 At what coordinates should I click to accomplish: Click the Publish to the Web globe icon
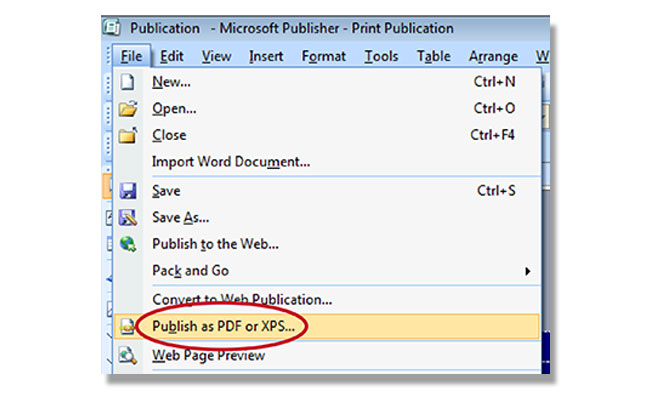pyautogui.click(x=128, y=244)
